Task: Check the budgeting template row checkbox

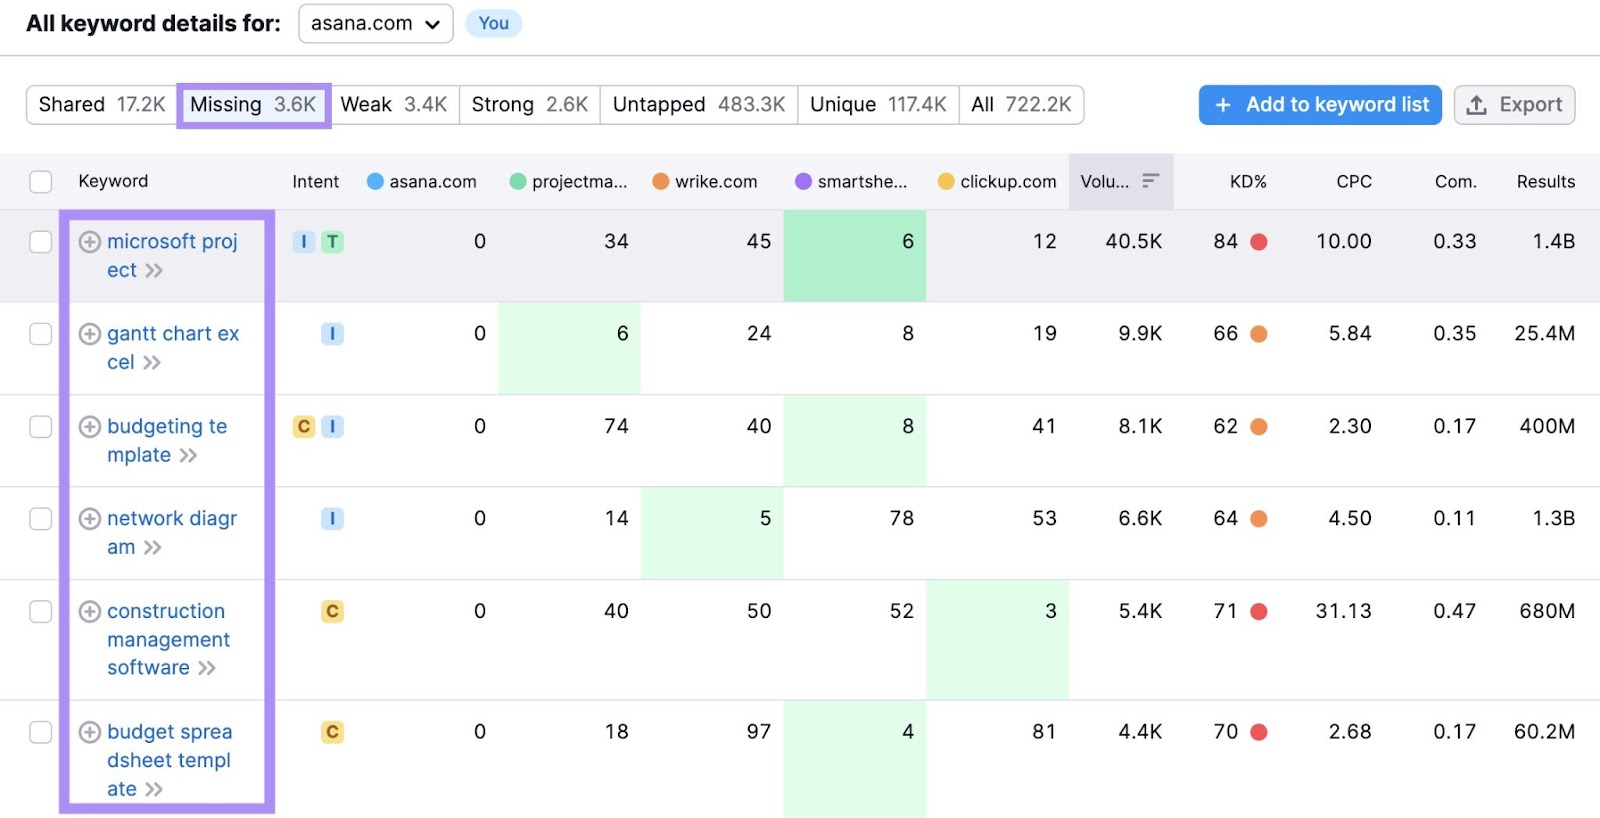Action: pyautogui.click(x=41, y=427)
